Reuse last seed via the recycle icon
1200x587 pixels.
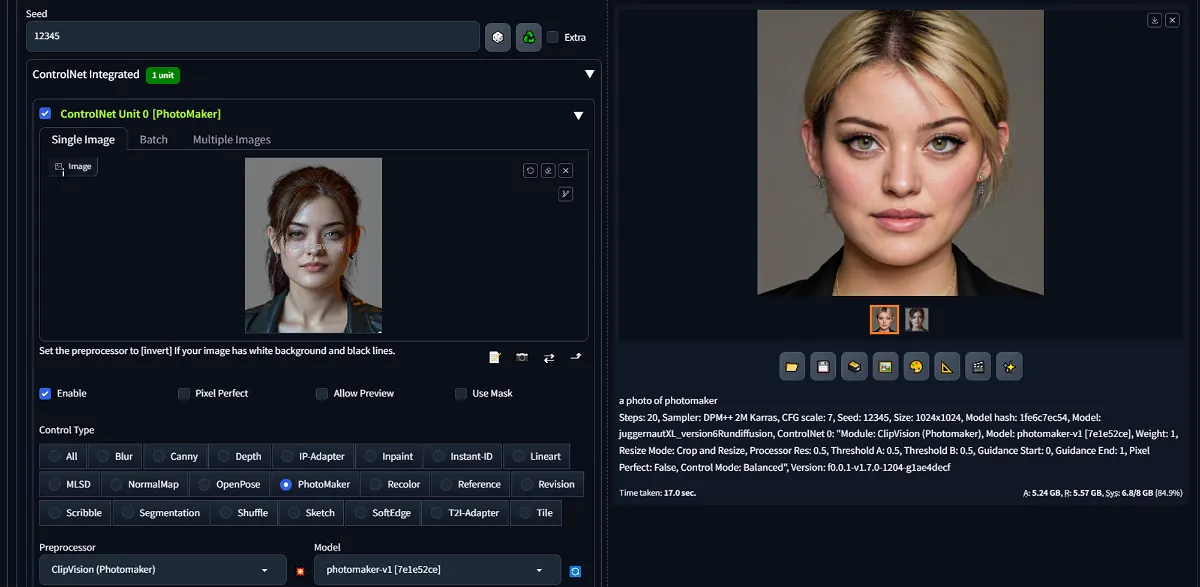[x=528, y=37]
